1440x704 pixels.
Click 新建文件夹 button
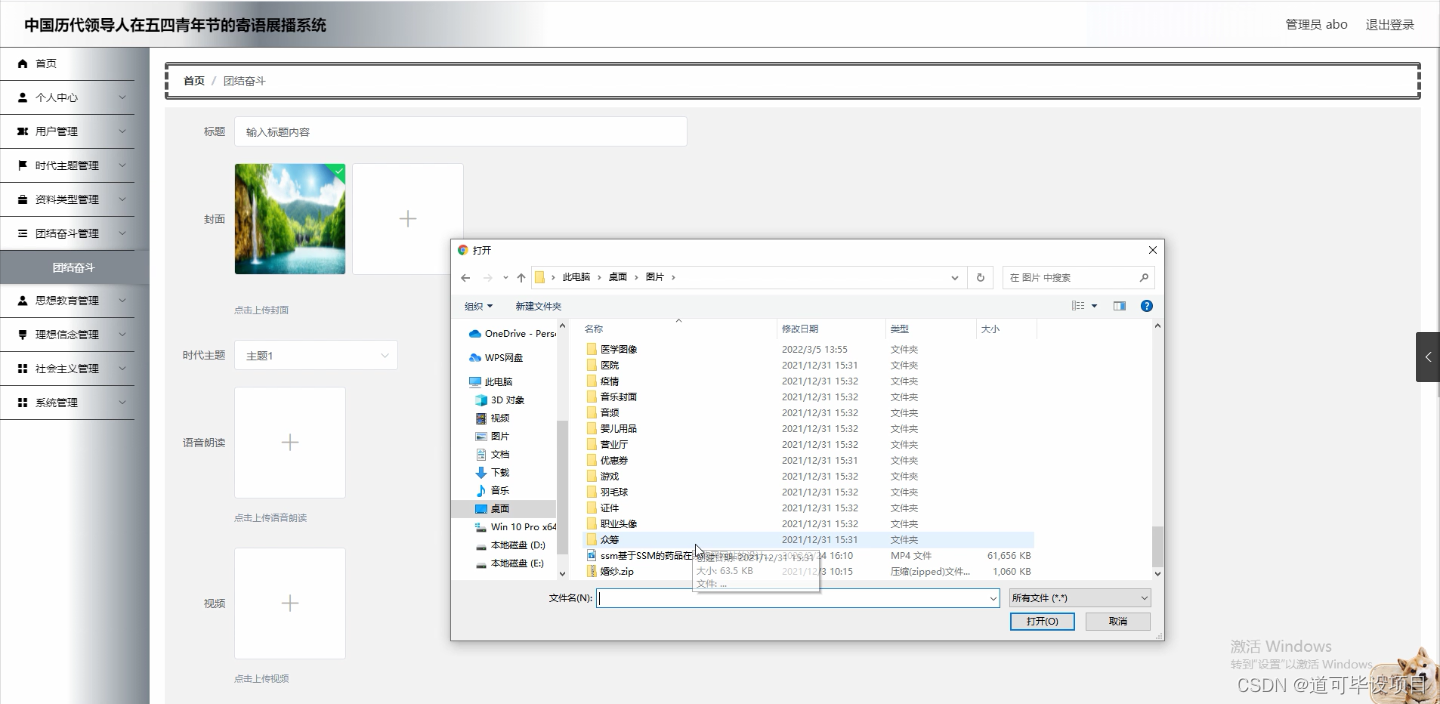(538, 306)
